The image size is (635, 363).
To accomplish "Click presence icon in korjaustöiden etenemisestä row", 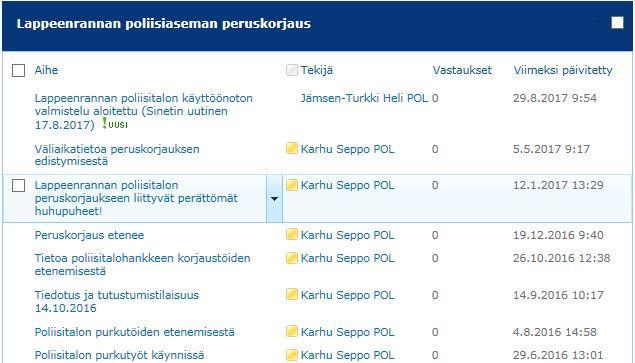I will tap(292, 258).
